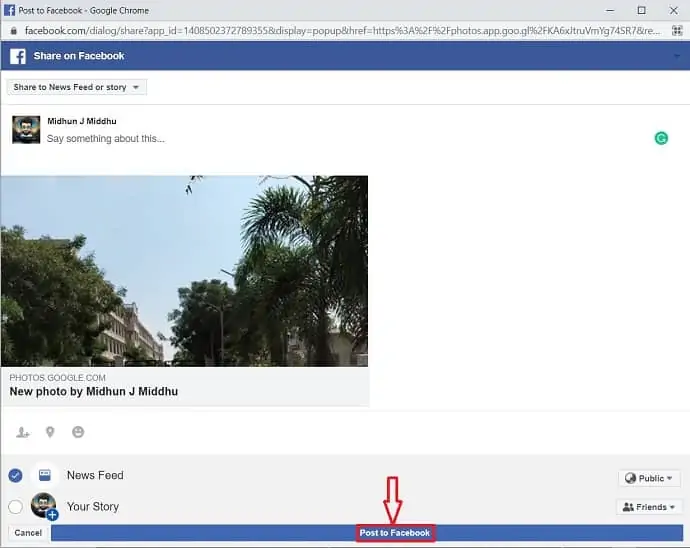Screen dimensions: 690x548
Task: Close the Post to Facebook window
Action: point(673,10)
